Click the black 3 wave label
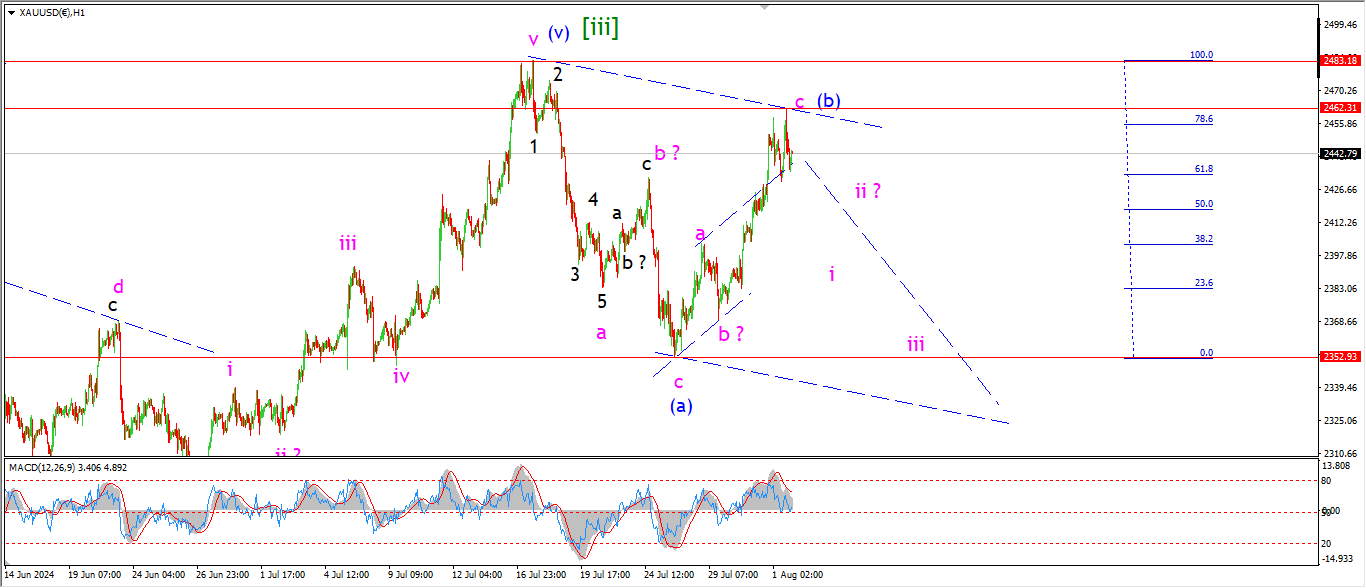 tap(575, 274)
